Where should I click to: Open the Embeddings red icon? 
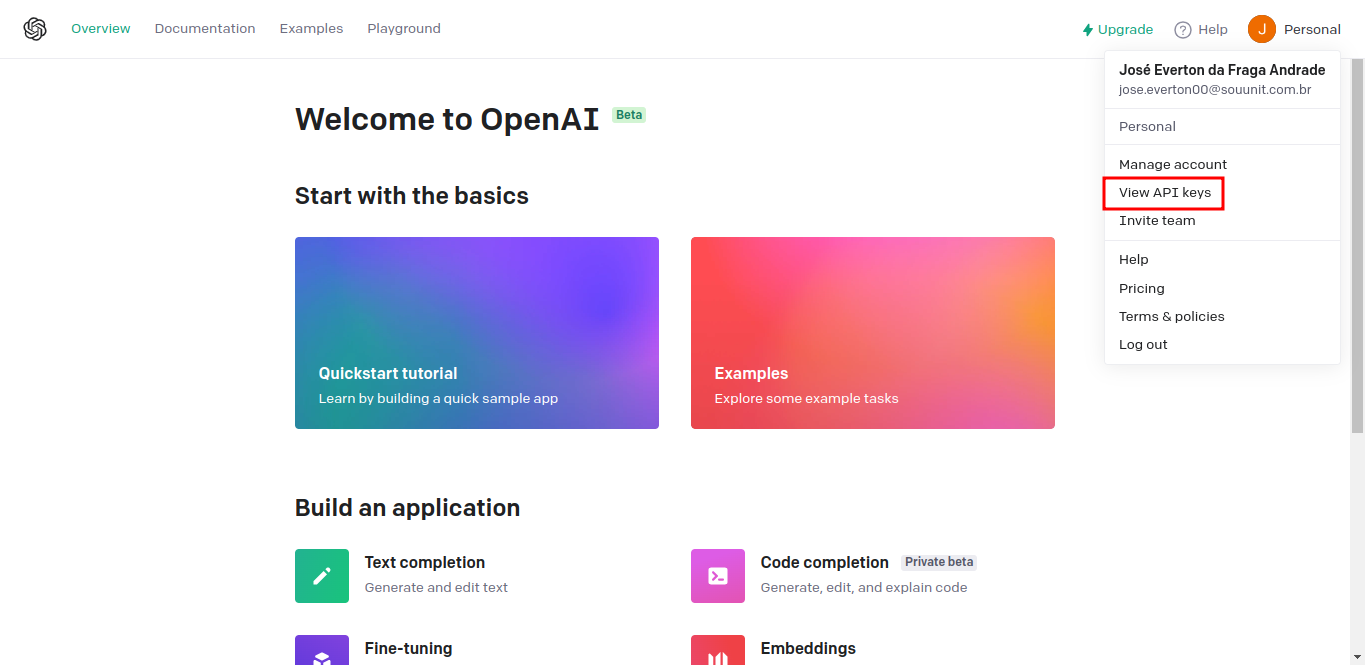tap(718, 650)
